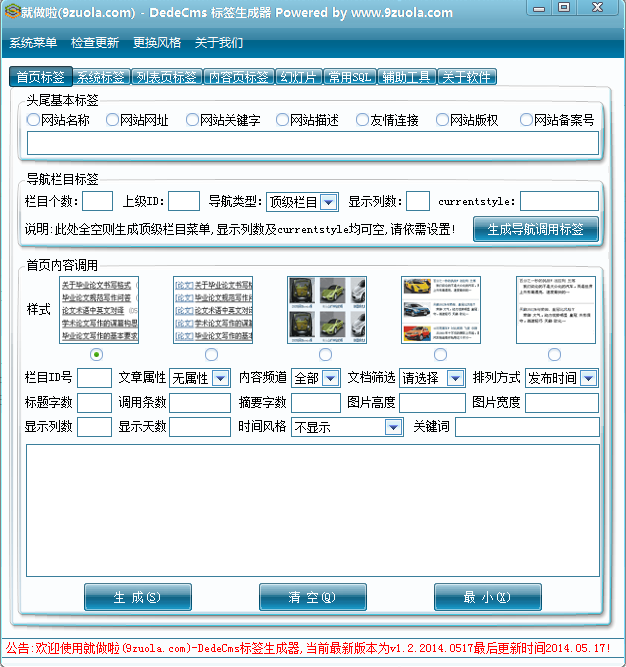Click the large generated code output area
The height and width of the screenshot is (667, 626).
313,510
